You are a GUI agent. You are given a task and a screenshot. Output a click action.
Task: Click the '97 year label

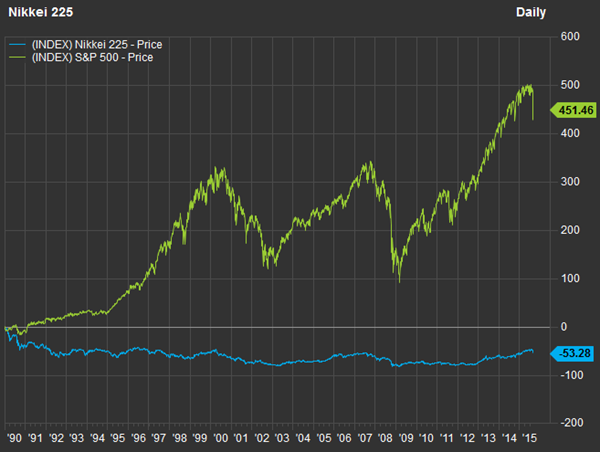coord(159,438)
